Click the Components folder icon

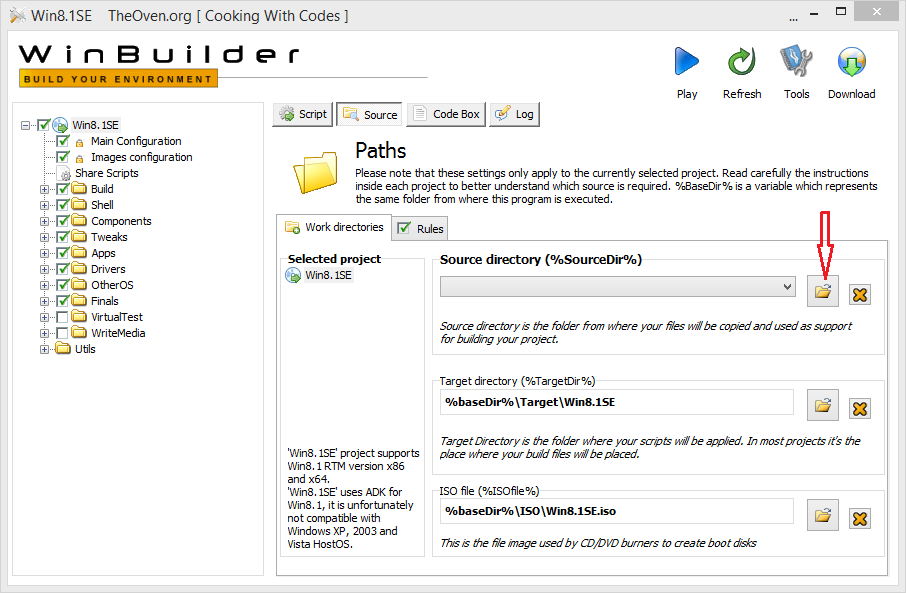[x=79, y=221]
